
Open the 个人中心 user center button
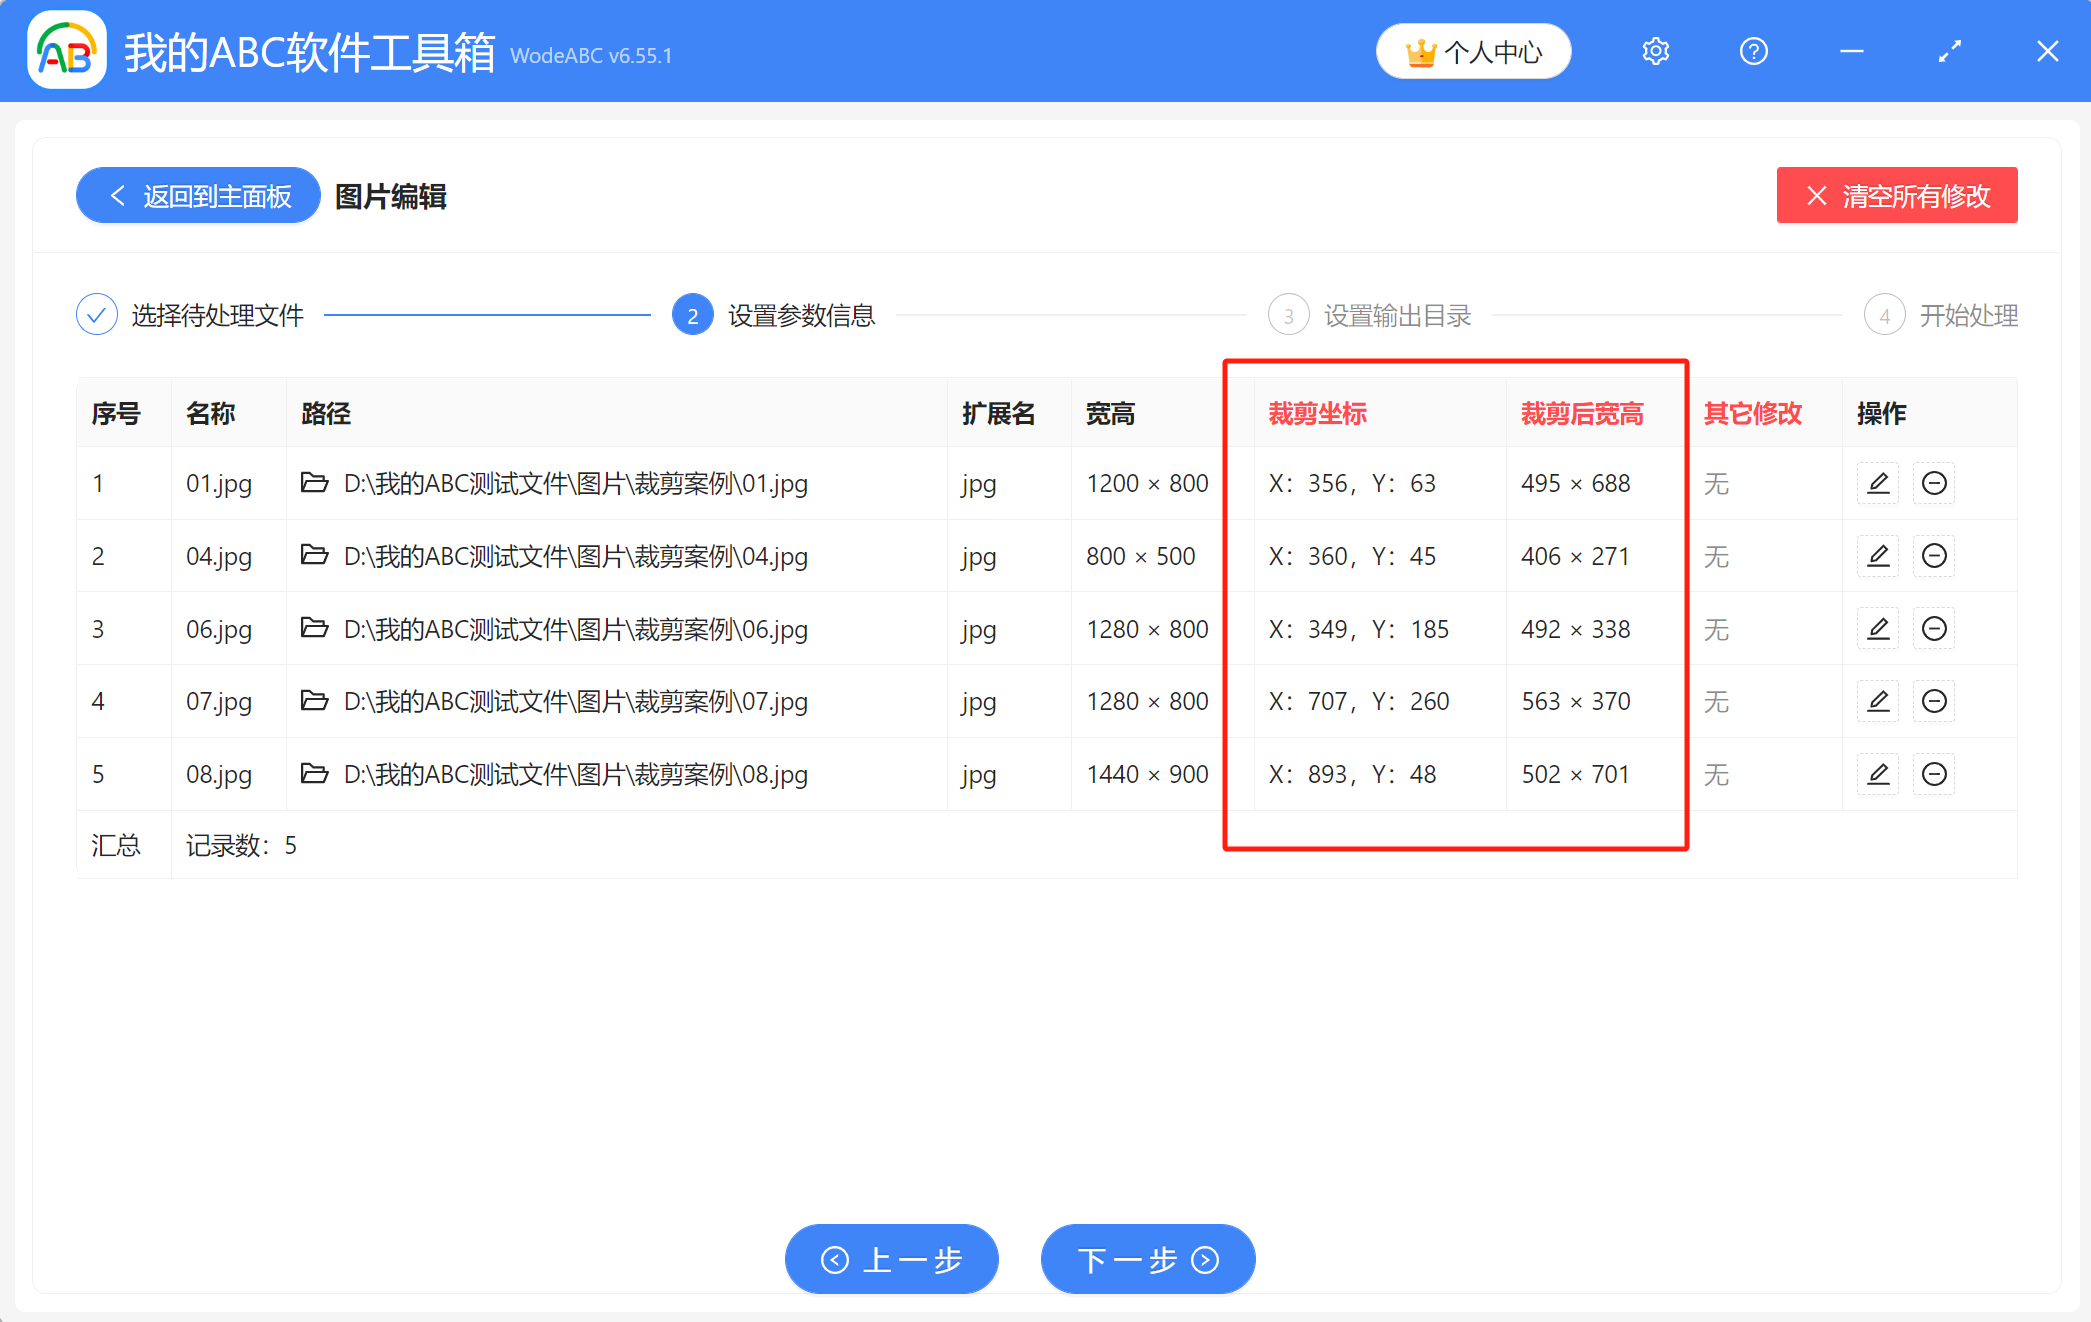click(x=1473, y=52)
